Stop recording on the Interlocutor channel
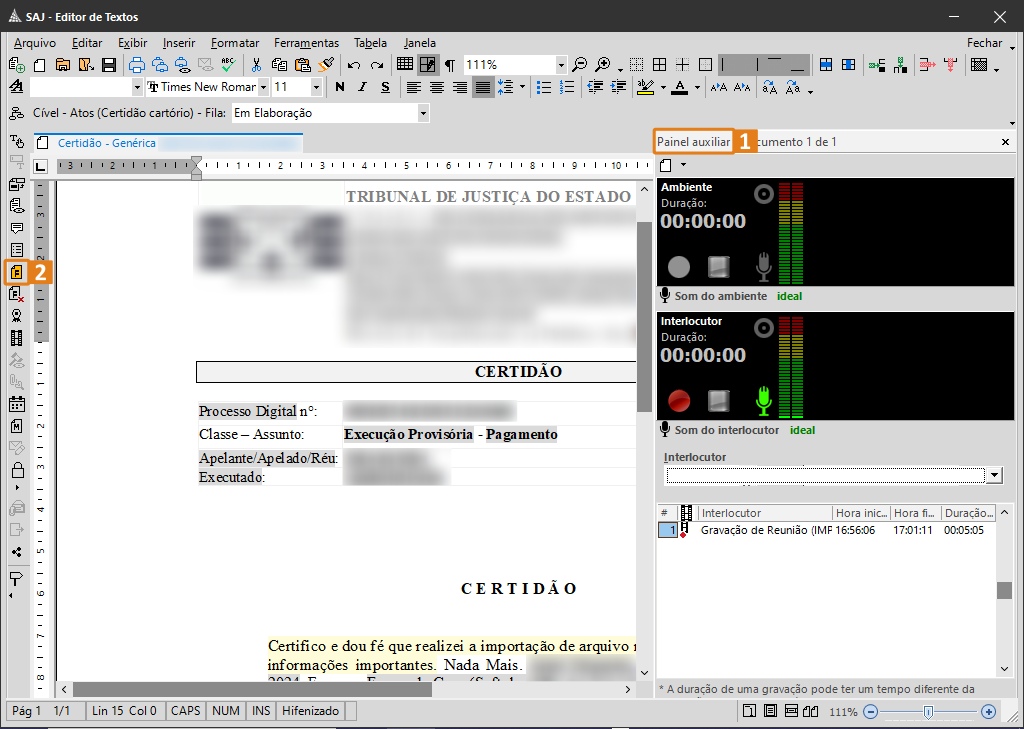The width and height of the screenshot is (1024, 729). tap(718, 401)
